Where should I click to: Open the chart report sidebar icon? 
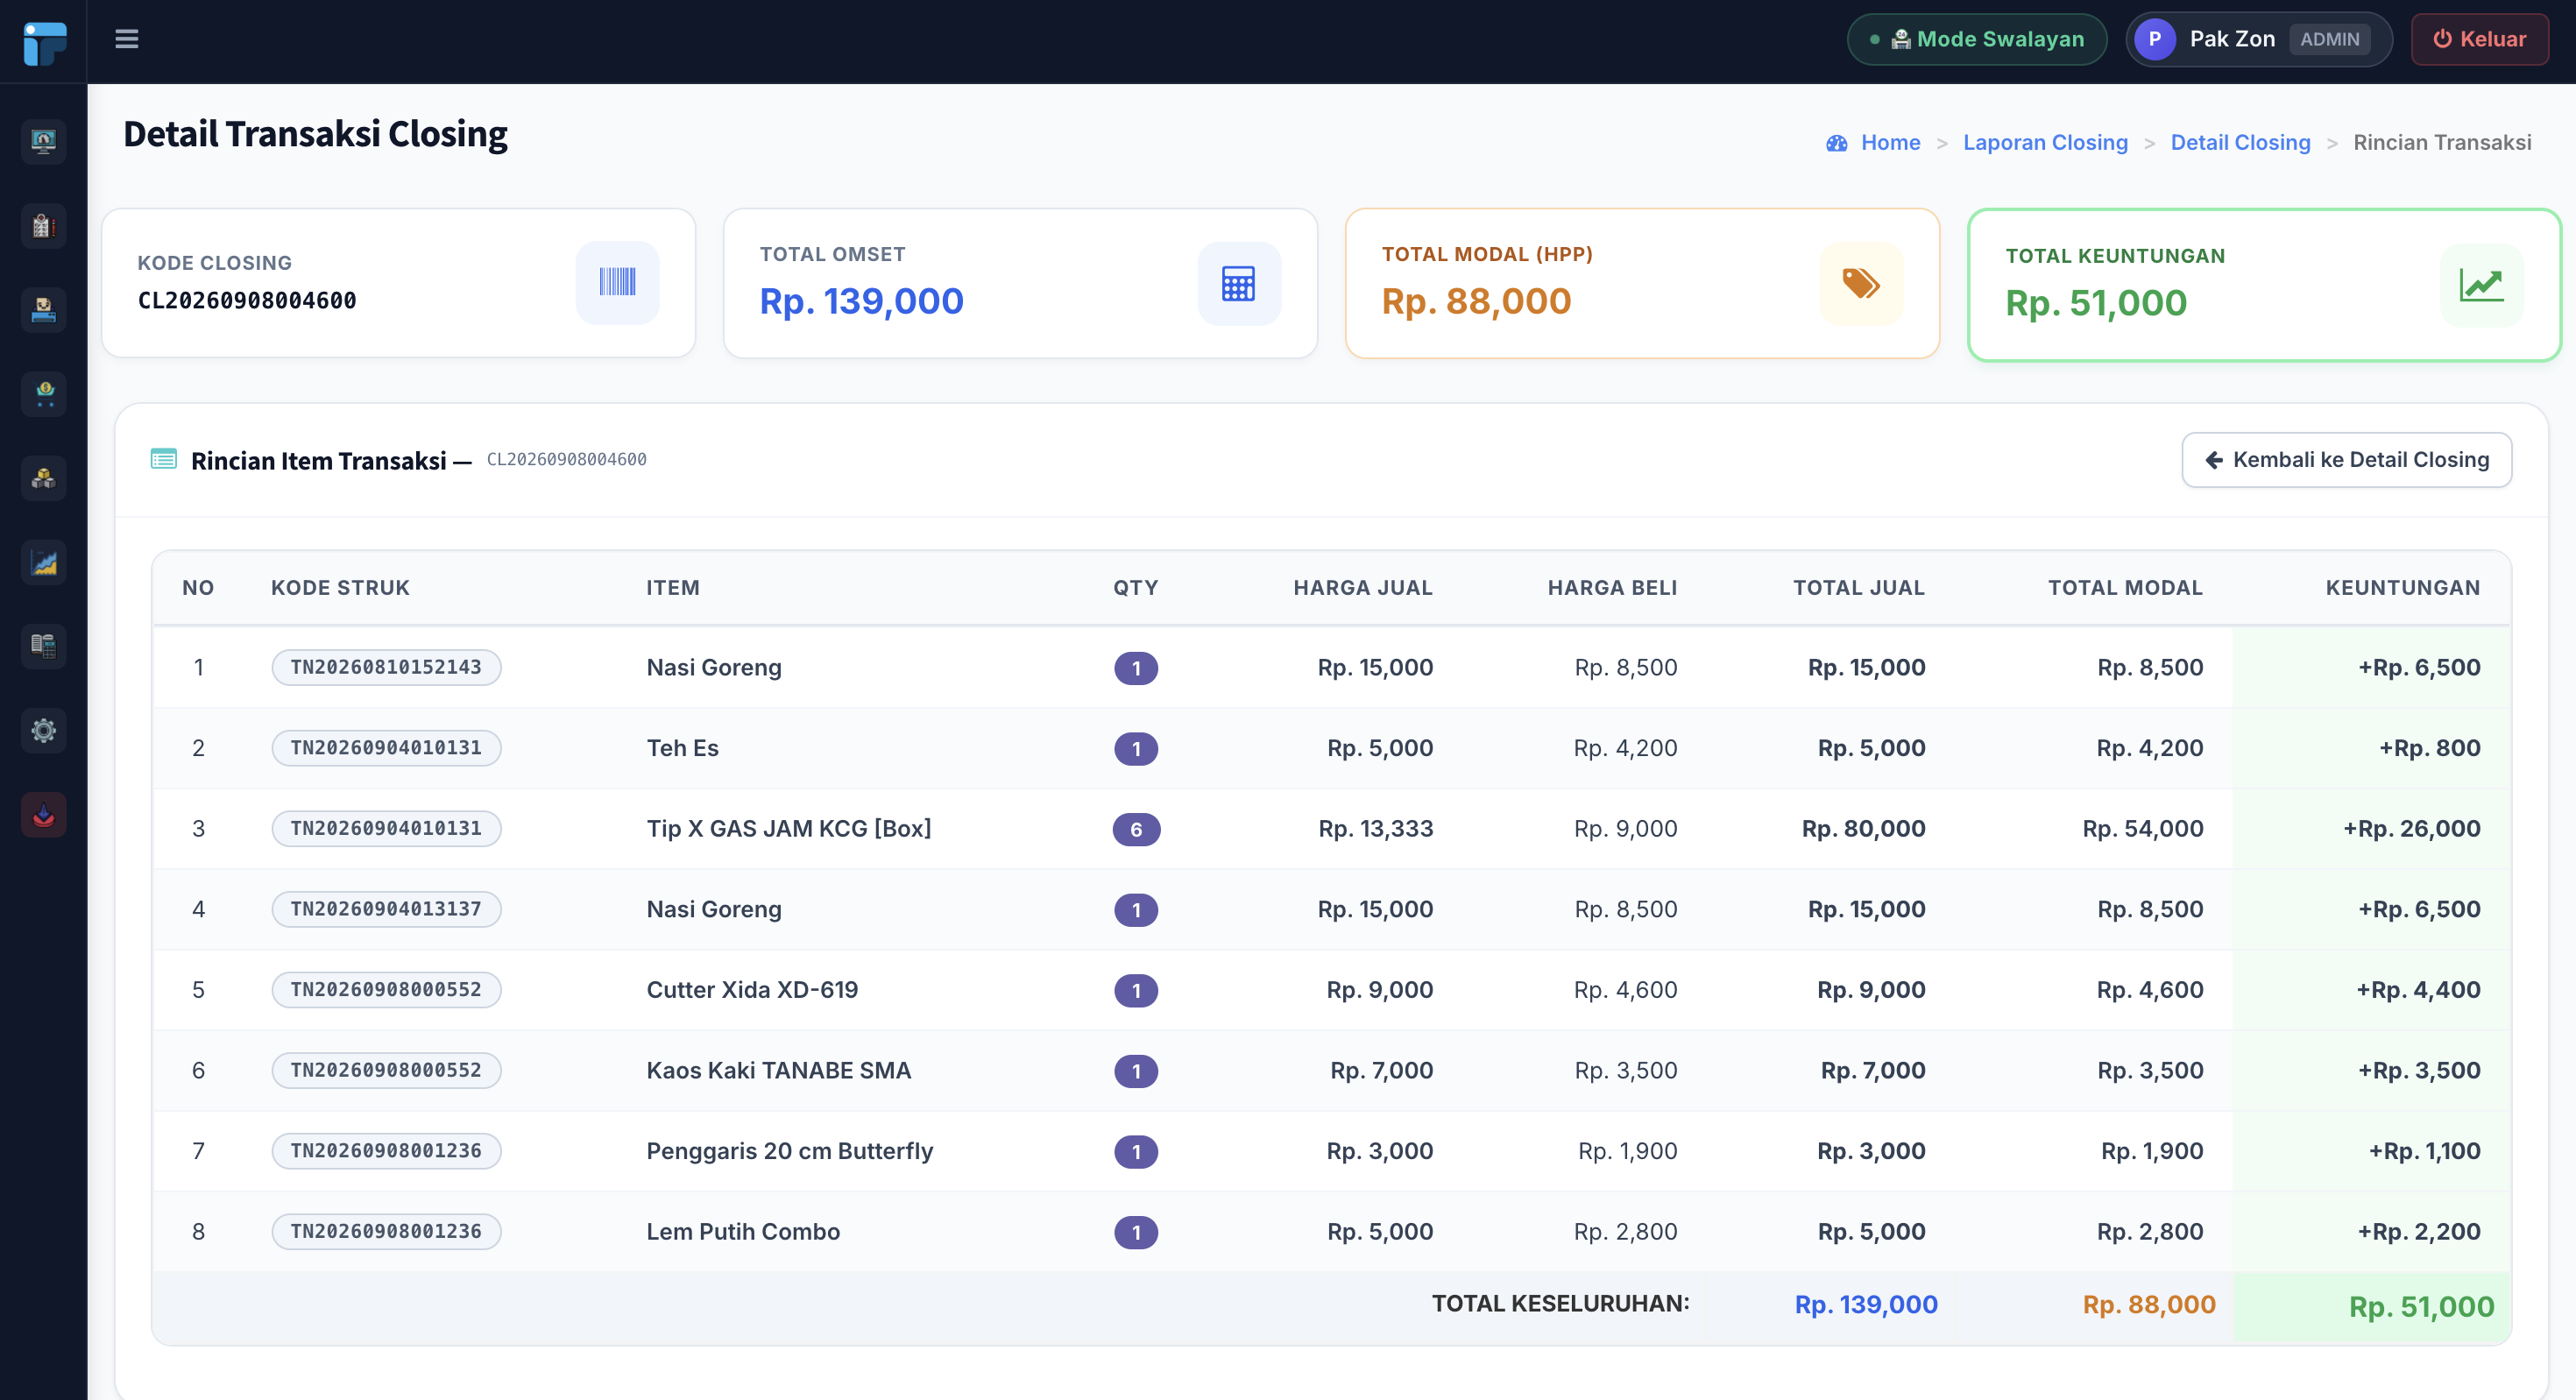(43, 562)
